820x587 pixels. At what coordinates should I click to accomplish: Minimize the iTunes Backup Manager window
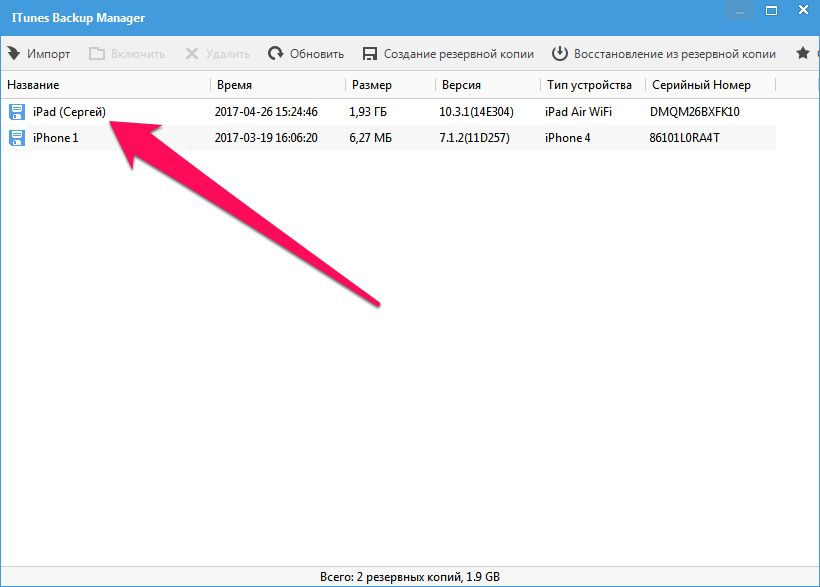click(x=740, y=10)
